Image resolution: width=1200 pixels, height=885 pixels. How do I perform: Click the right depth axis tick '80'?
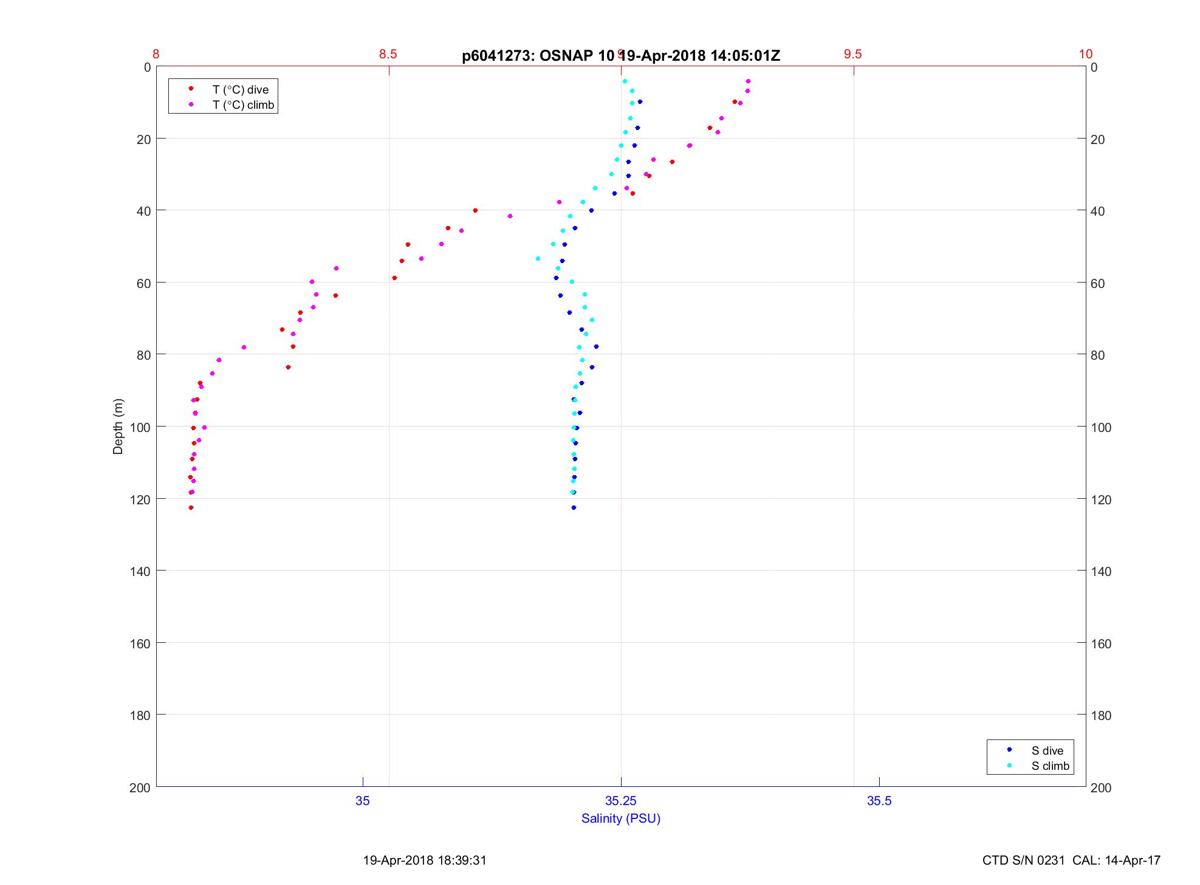(x=1097, y=355)
